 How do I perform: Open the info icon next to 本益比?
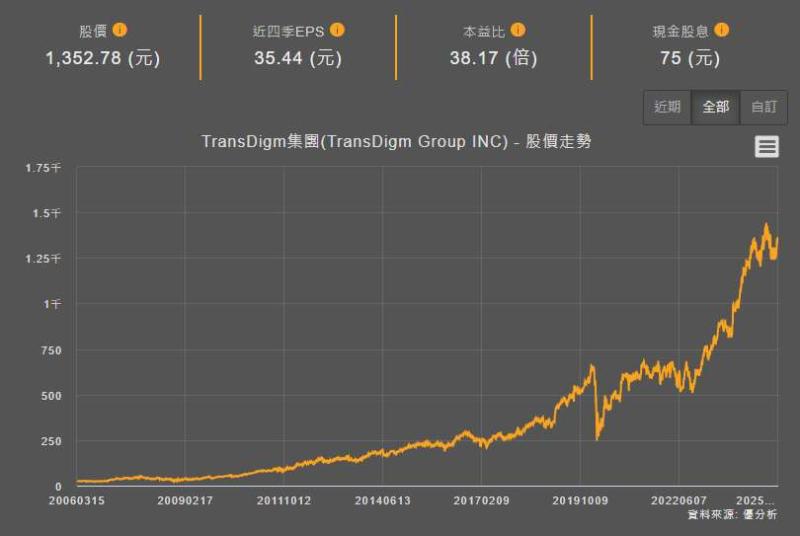tap(518, 30)
